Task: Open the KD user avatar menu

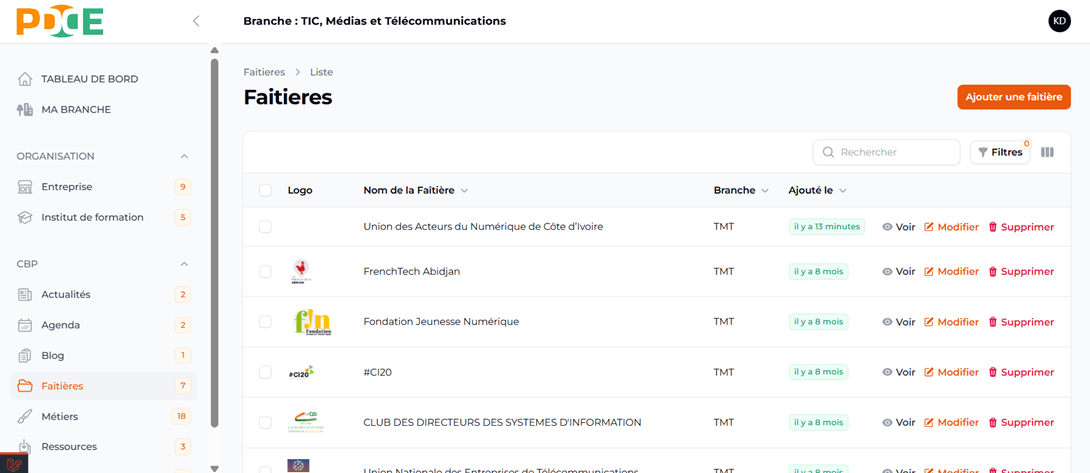Action: (1059, 21)
